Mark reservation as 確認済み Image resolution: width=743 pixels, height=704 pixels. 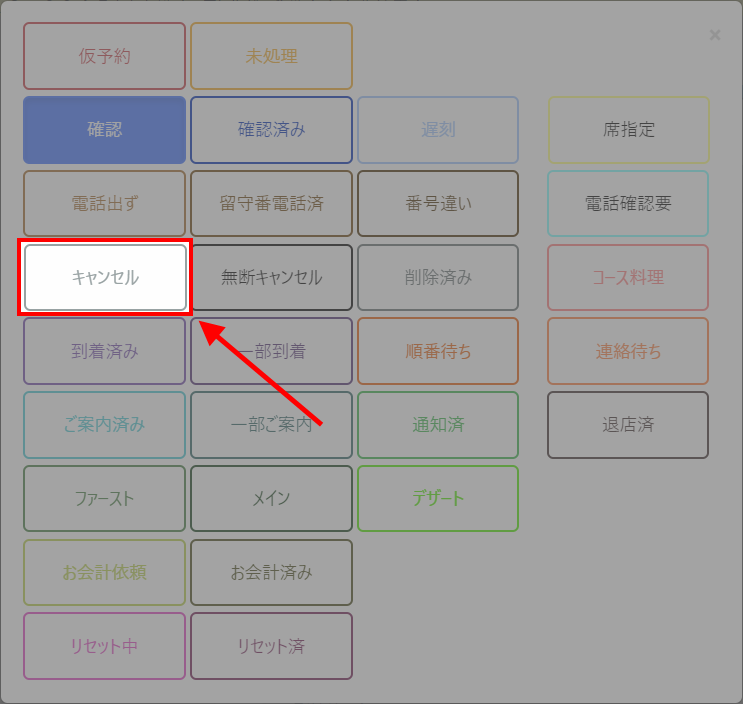click(271, 130)
